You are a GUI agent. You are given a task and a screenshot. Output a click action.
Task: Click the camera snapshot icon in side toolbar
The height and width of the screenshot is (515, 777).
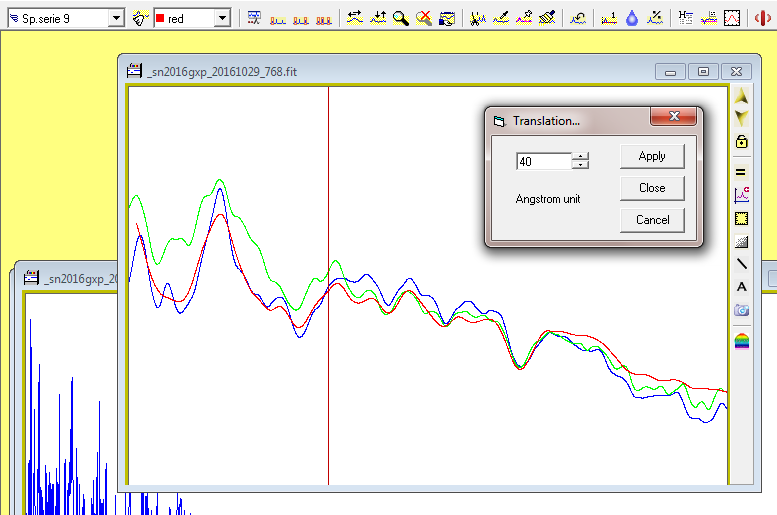click(x=741, y=310)
